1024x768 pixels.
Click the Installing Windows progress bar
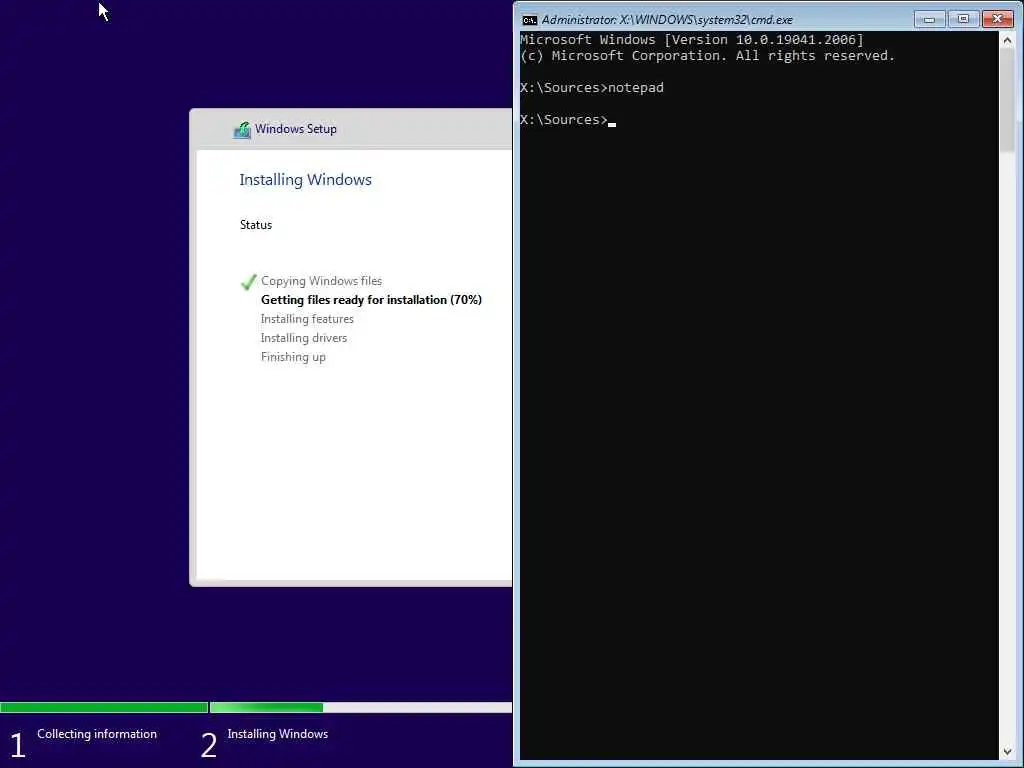[360, 707]
